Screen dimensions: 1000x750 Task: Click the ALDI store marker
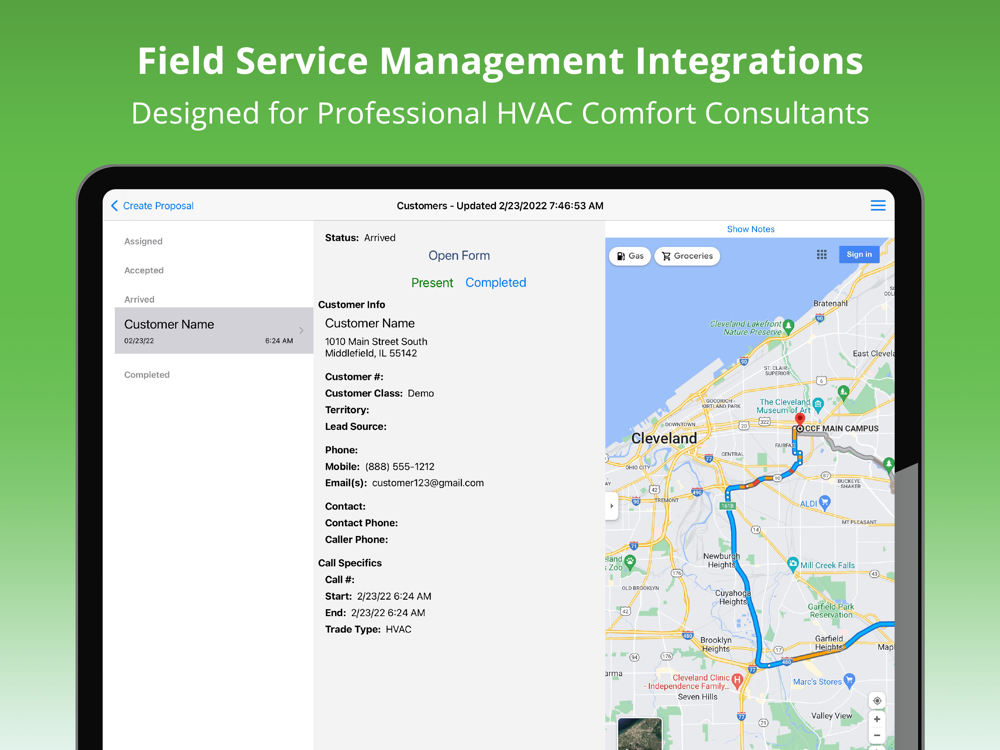tap(825, 503)
